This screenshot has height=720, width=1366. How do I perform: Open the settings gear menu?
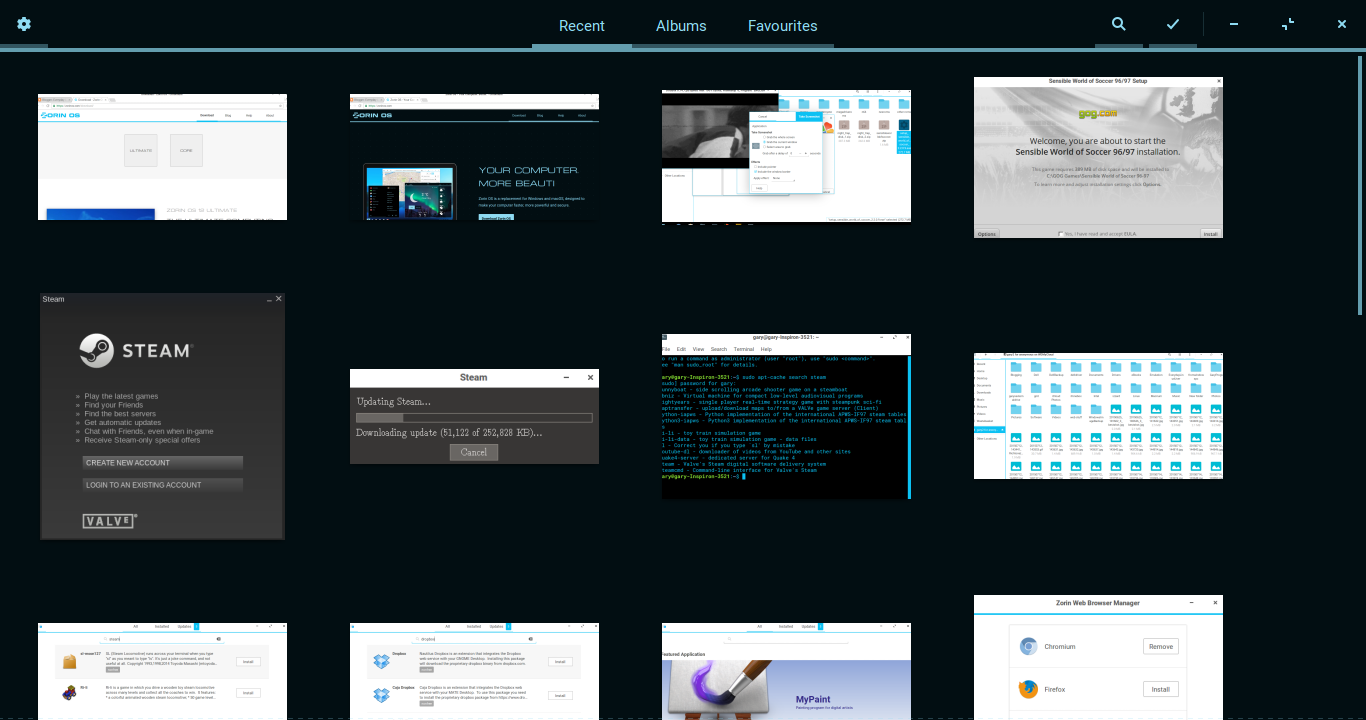pyautogui.click(x=24, y=24)
